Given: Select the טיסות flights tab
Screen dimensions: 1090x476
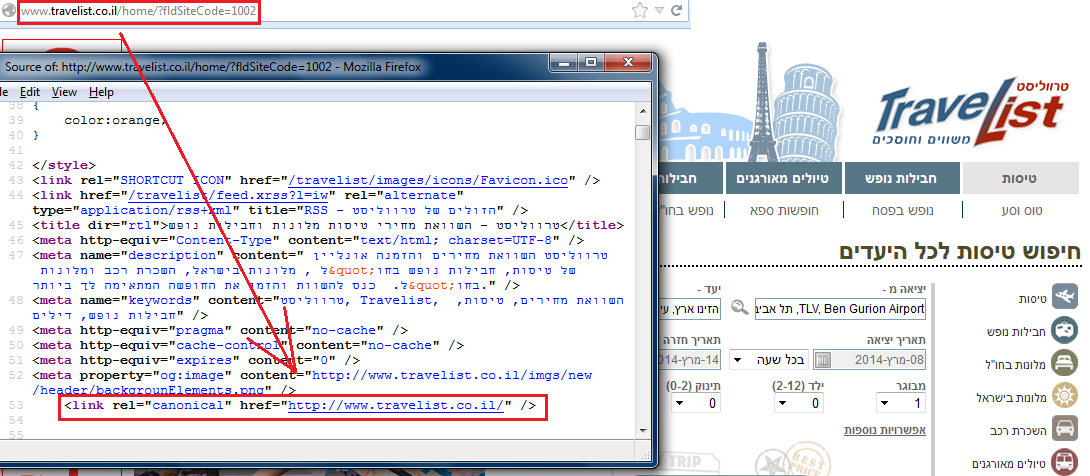Looking at the screenshot, I should [1018, 179].
